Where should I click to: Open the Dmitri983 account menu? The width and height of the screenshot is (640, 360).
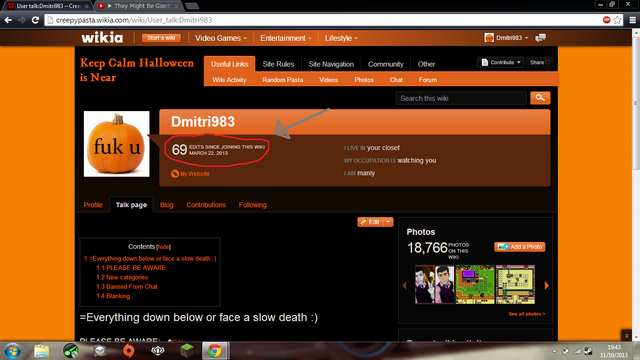(506, 38)
